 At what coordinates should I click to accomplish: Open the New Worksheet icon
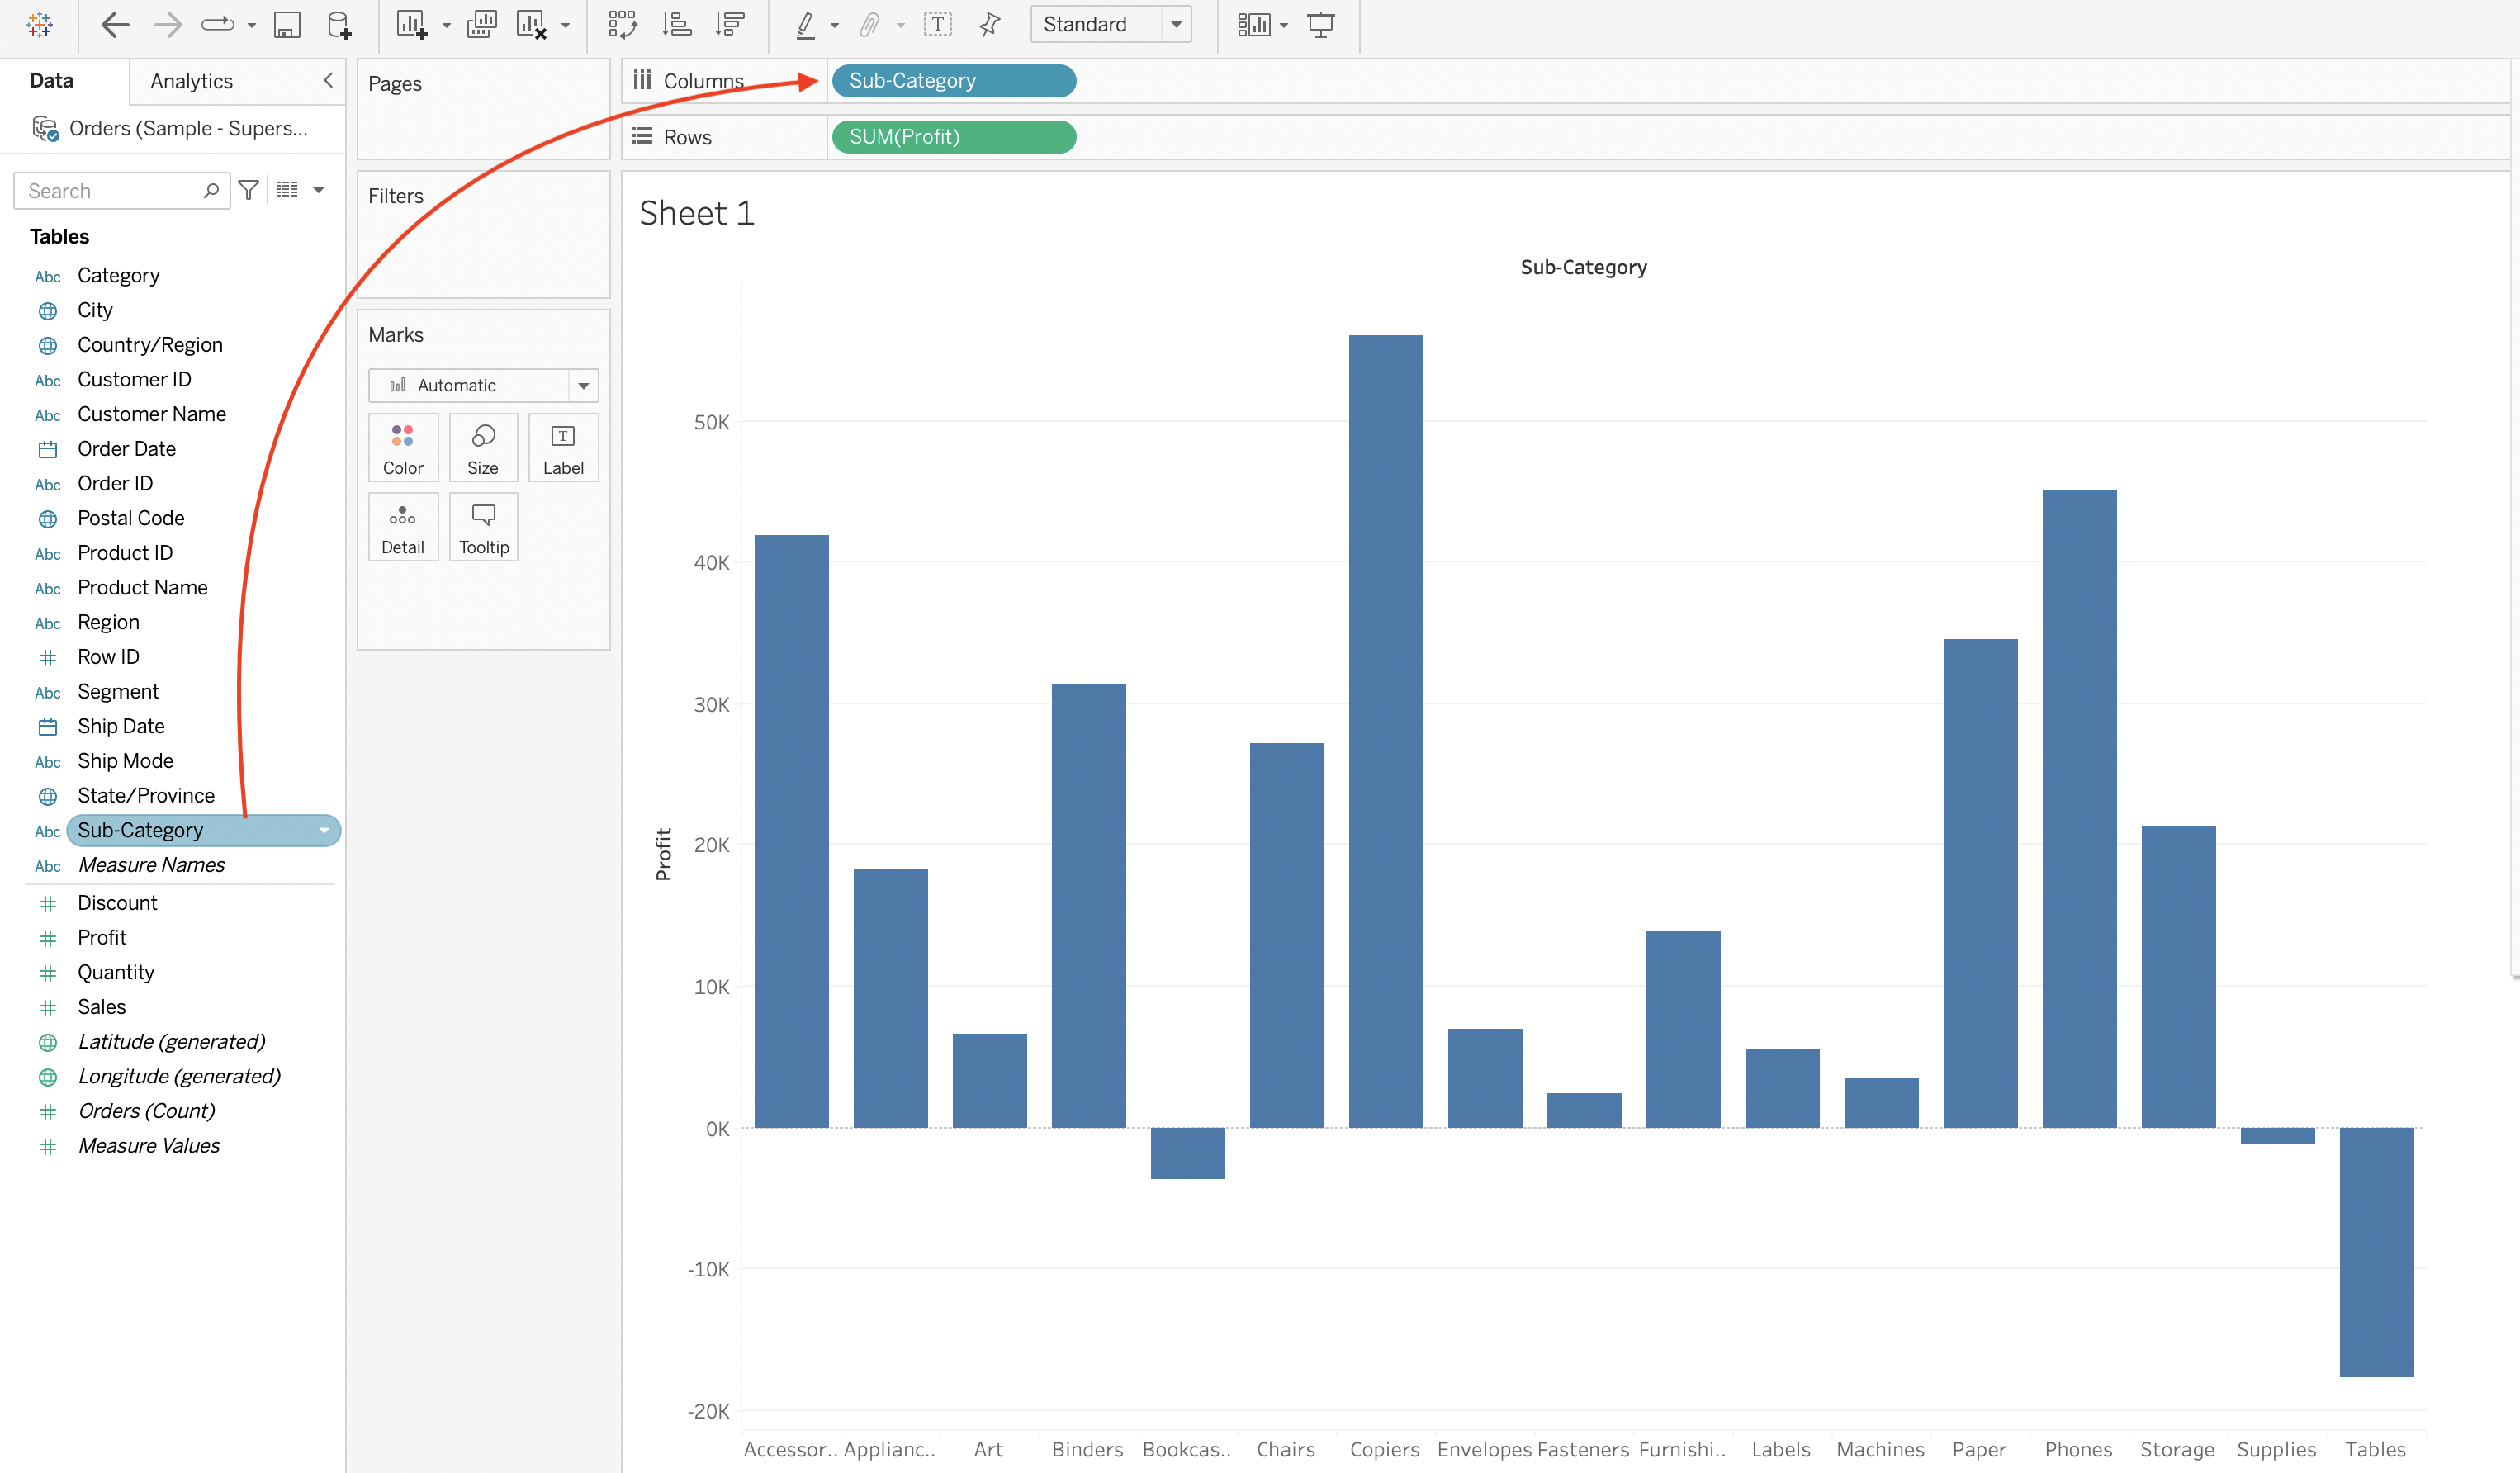click(x=413, y=24)
